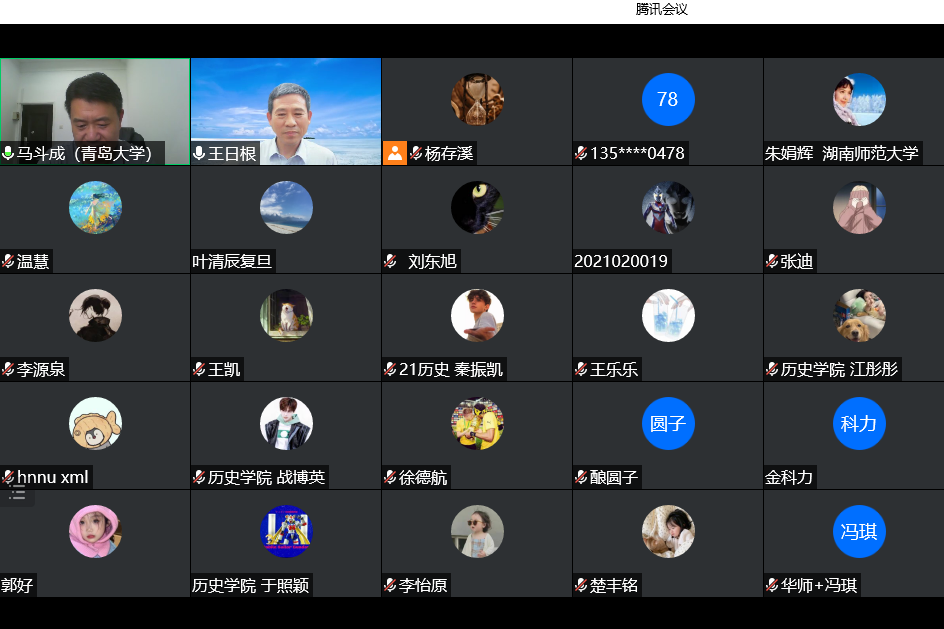Click the dog avatar of 王凯
Image resolution: width=944 pixels, height=629 pixels.
coord(286,315)
